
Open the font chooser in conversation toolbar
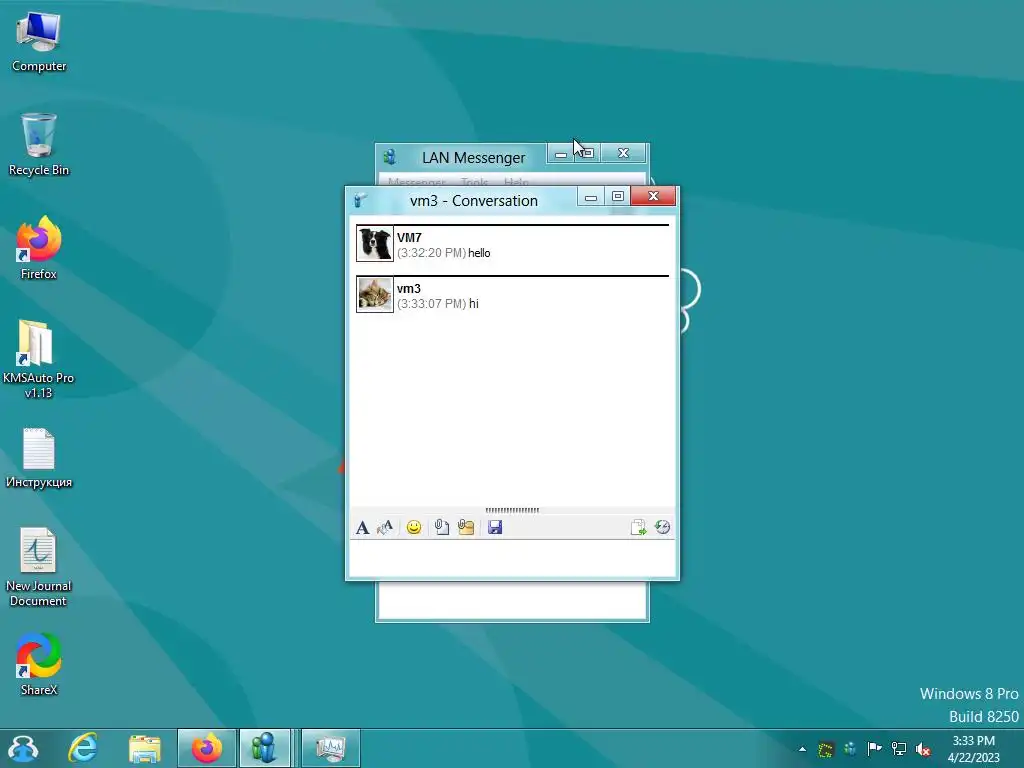(x=362, y=528)
